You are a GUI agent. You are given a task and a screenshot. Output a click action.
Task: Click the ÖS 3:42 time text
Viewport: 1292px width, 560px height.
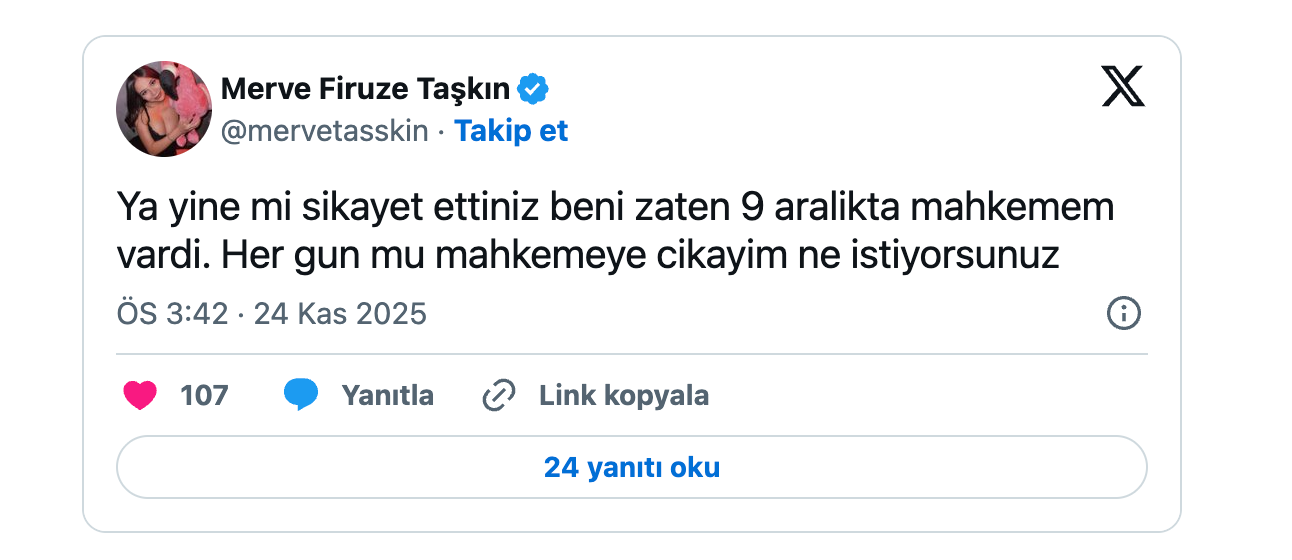point(172,314)
